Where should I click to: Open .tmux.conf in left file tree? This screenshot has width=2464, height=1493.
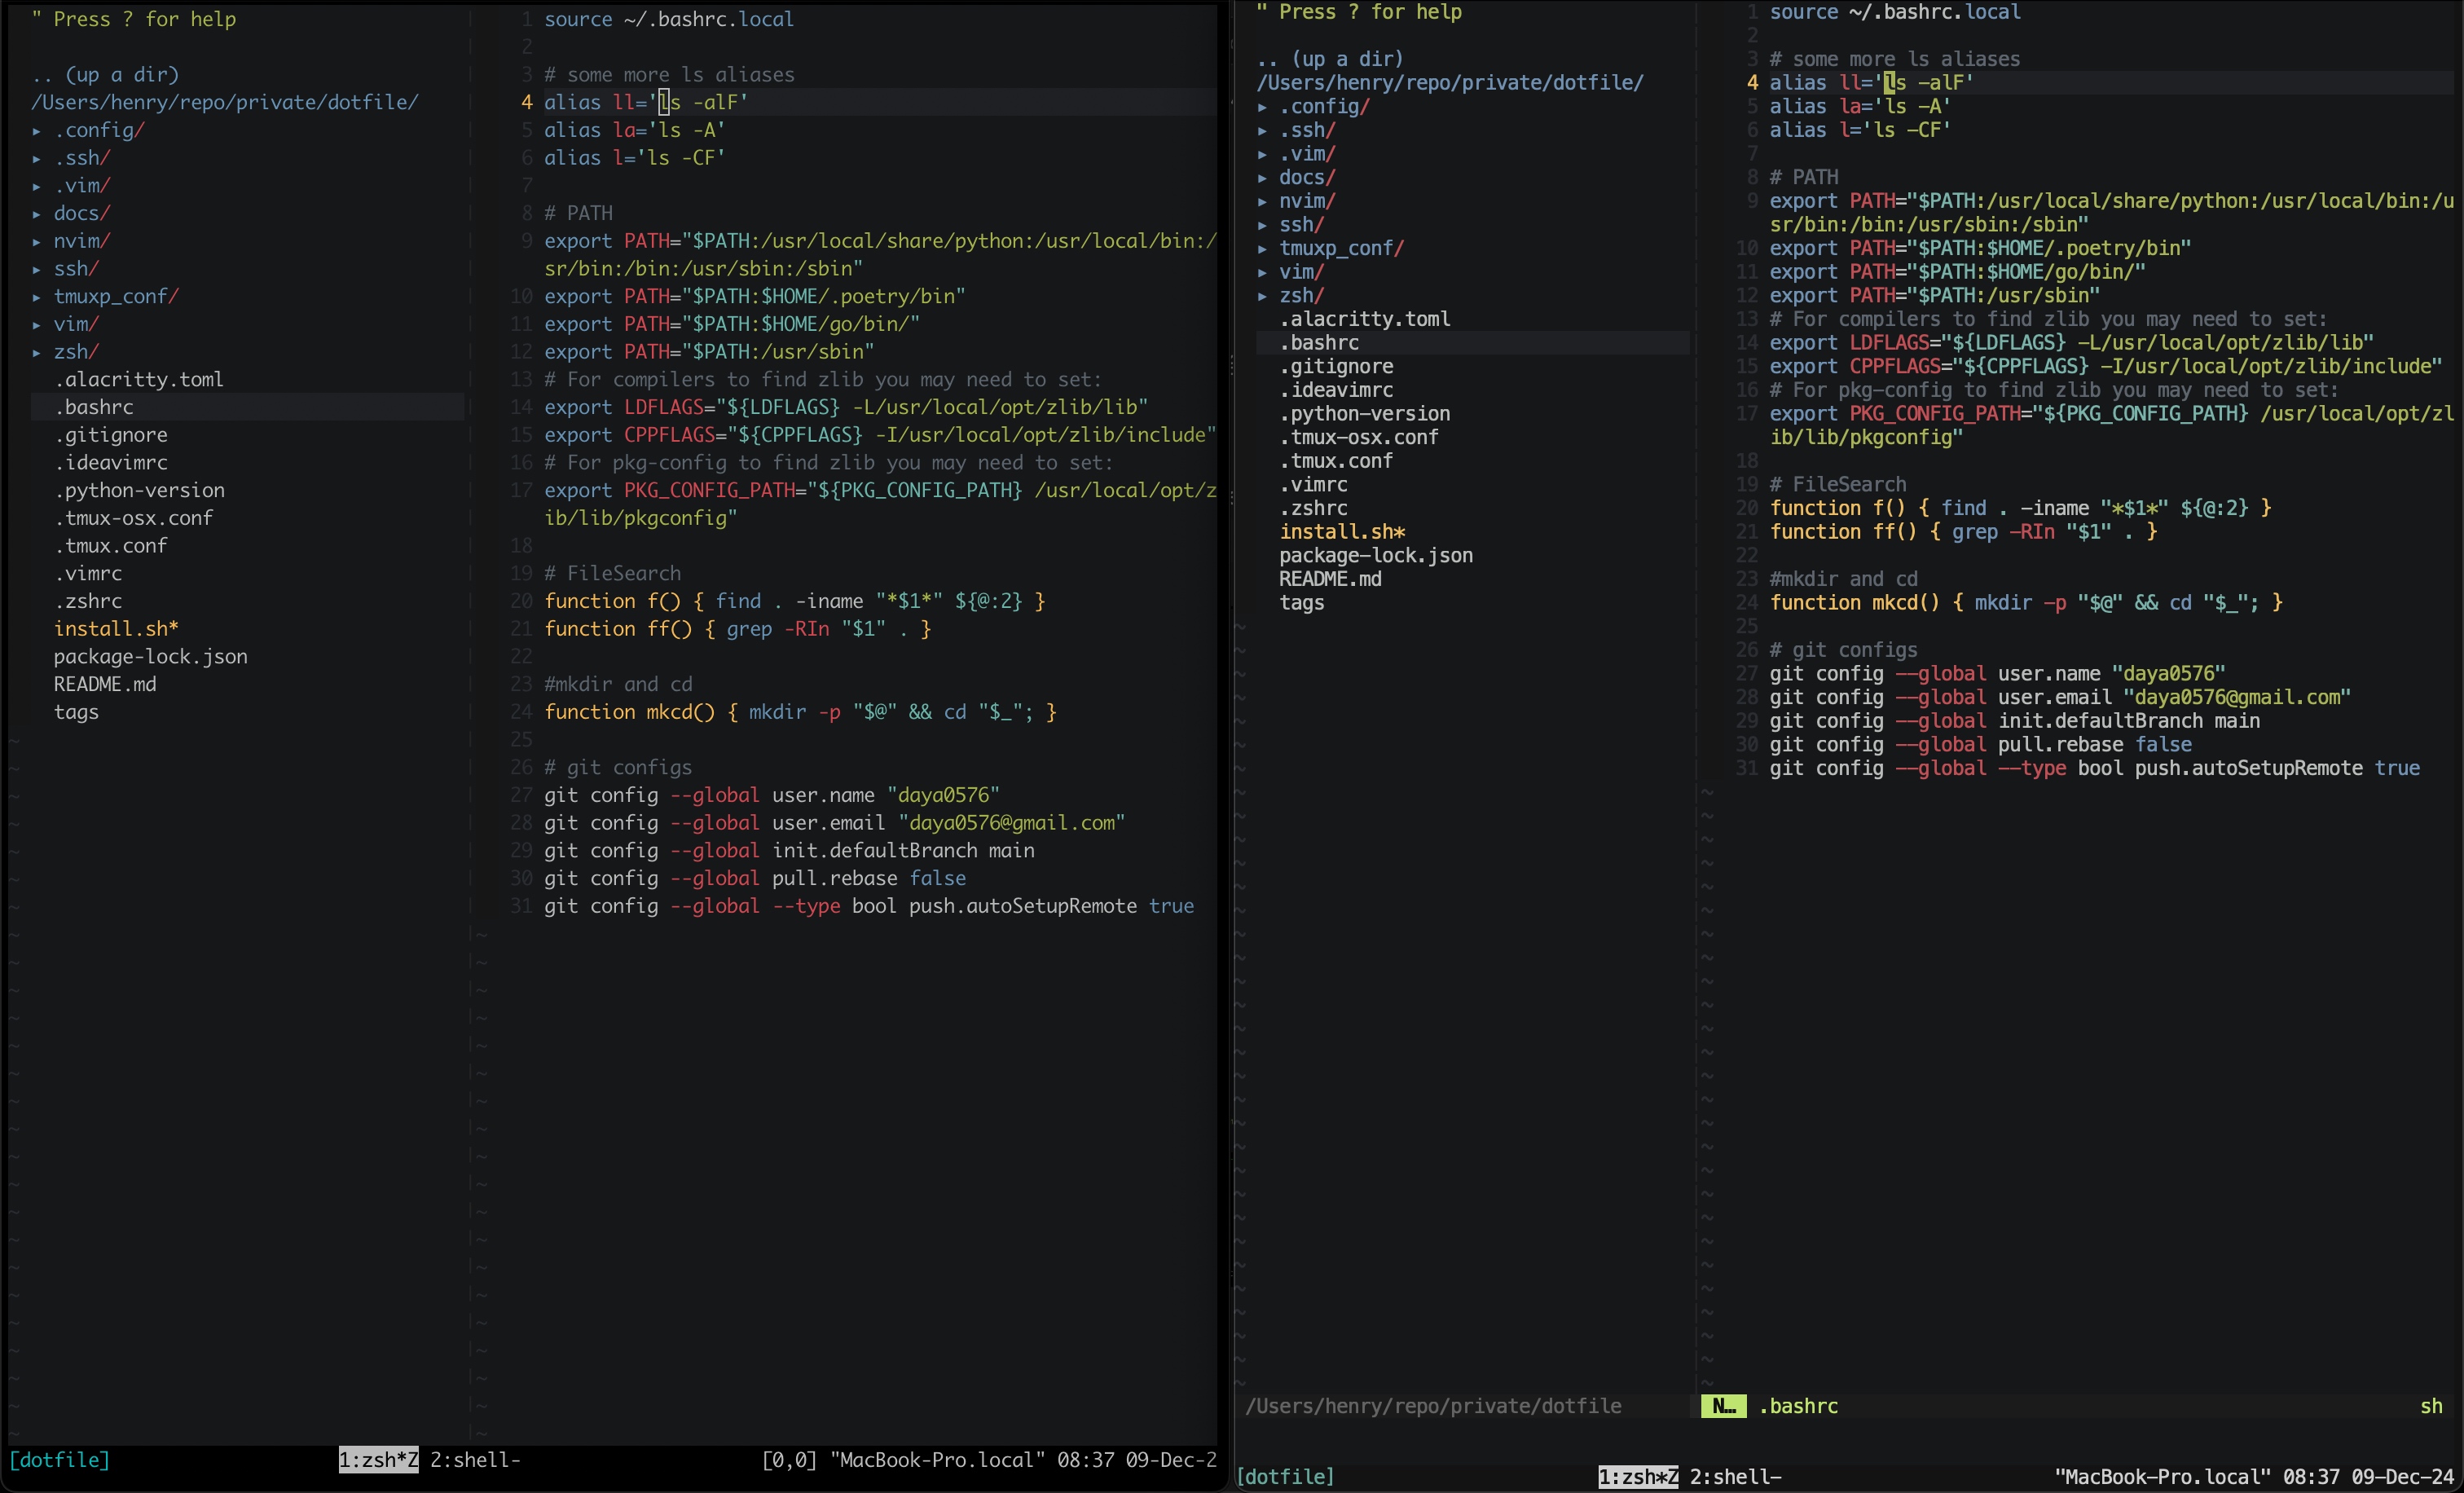click(110, 546)
